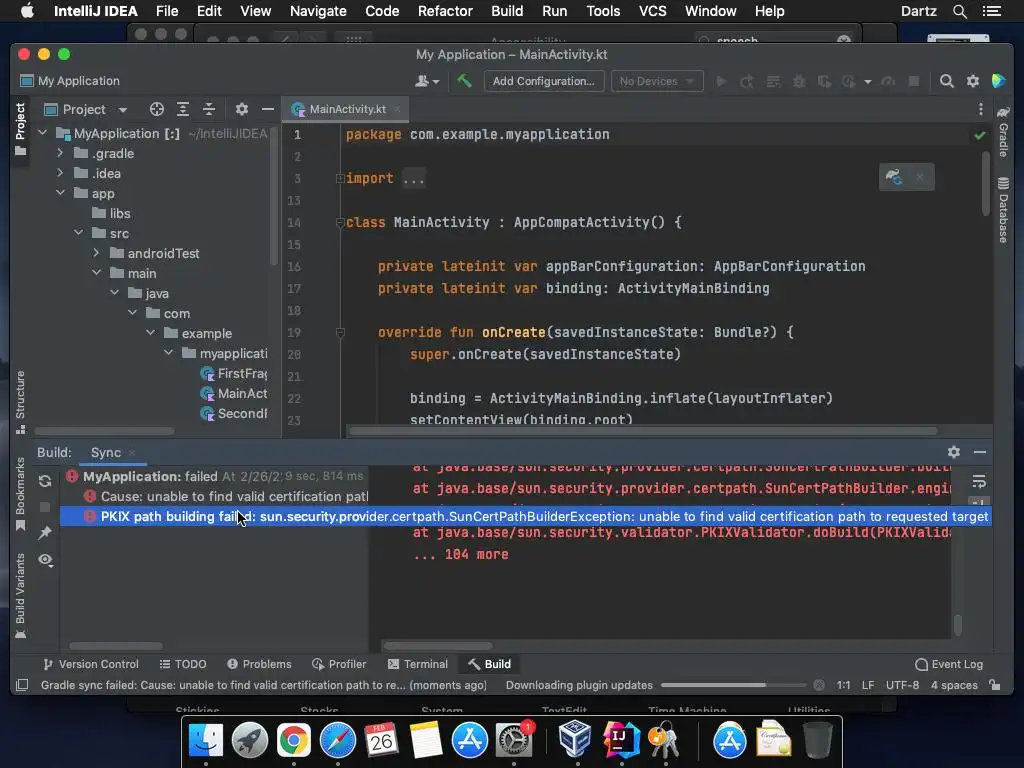The width and height of the screenshot is (1024, 768).
Task: Click the Run play icon
Action: [x=721, y=81]
